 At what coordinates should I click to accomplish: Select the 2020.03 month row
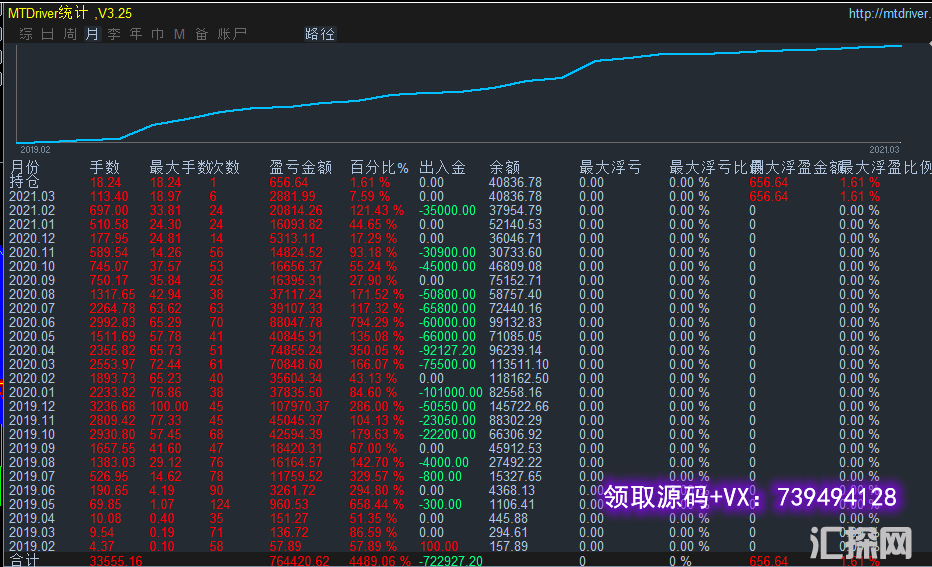click(x=32, y=364)
